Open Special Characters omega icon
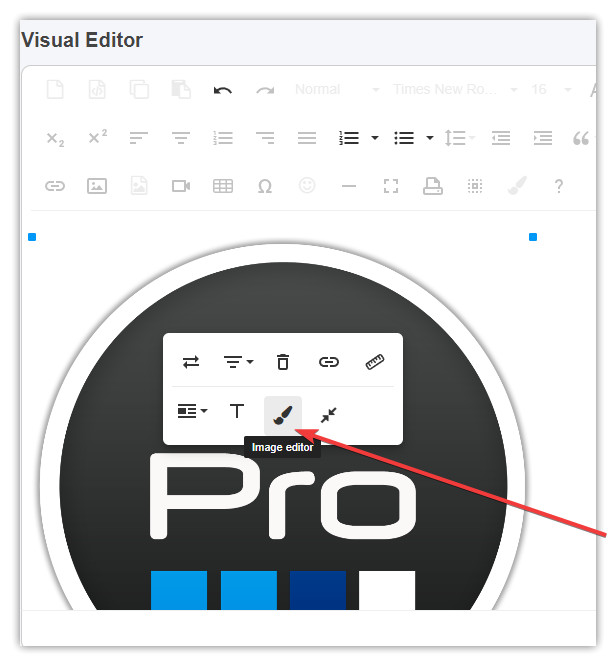The image size is (616, 666). (x=265, y=186)
